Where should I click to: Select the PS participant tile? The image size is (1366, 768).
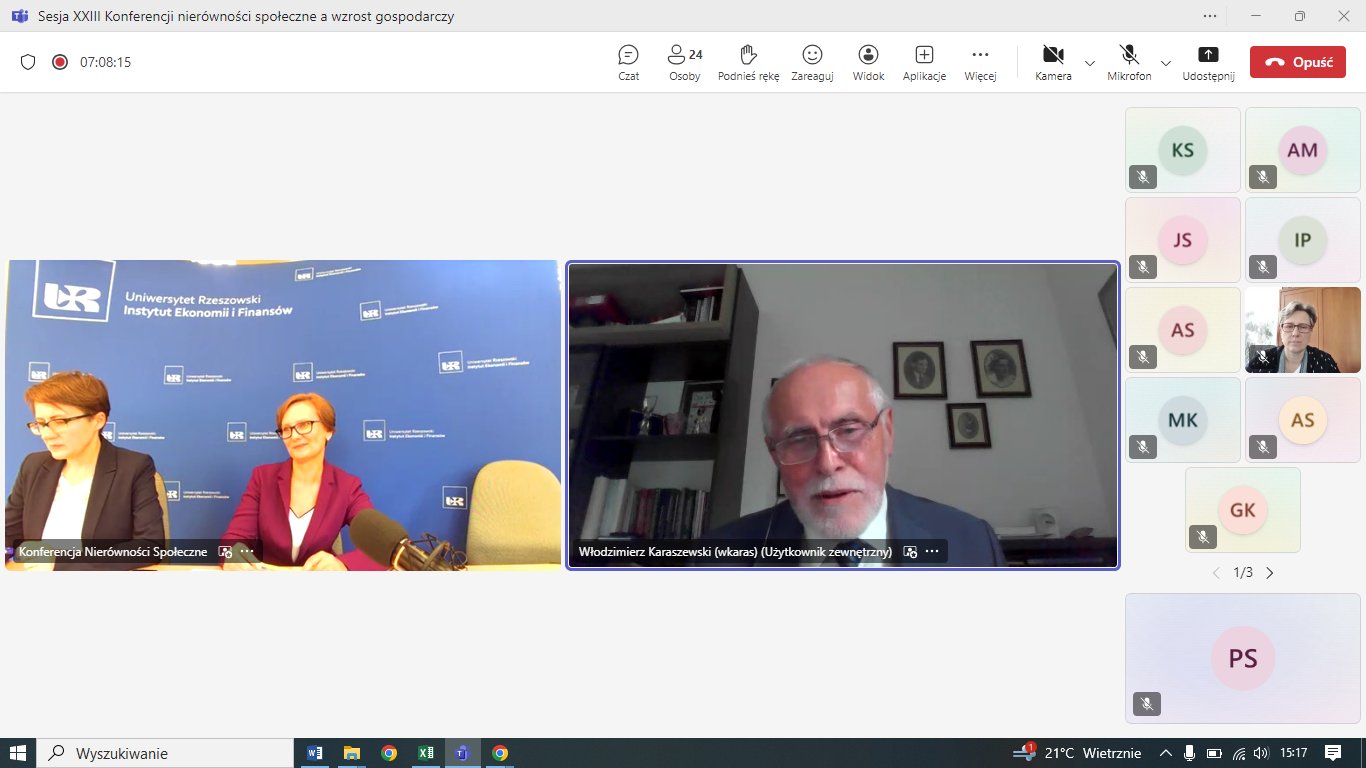[x=1242, y=658]
